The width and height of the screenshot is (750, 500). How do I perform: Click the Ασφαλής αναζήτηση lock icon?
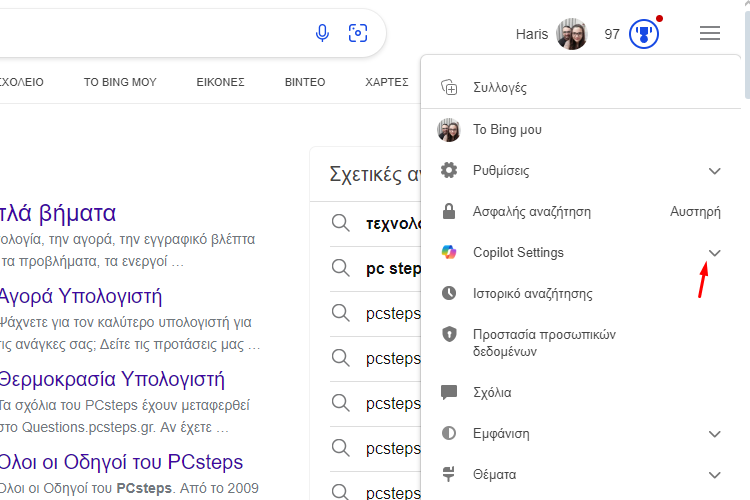449,211
